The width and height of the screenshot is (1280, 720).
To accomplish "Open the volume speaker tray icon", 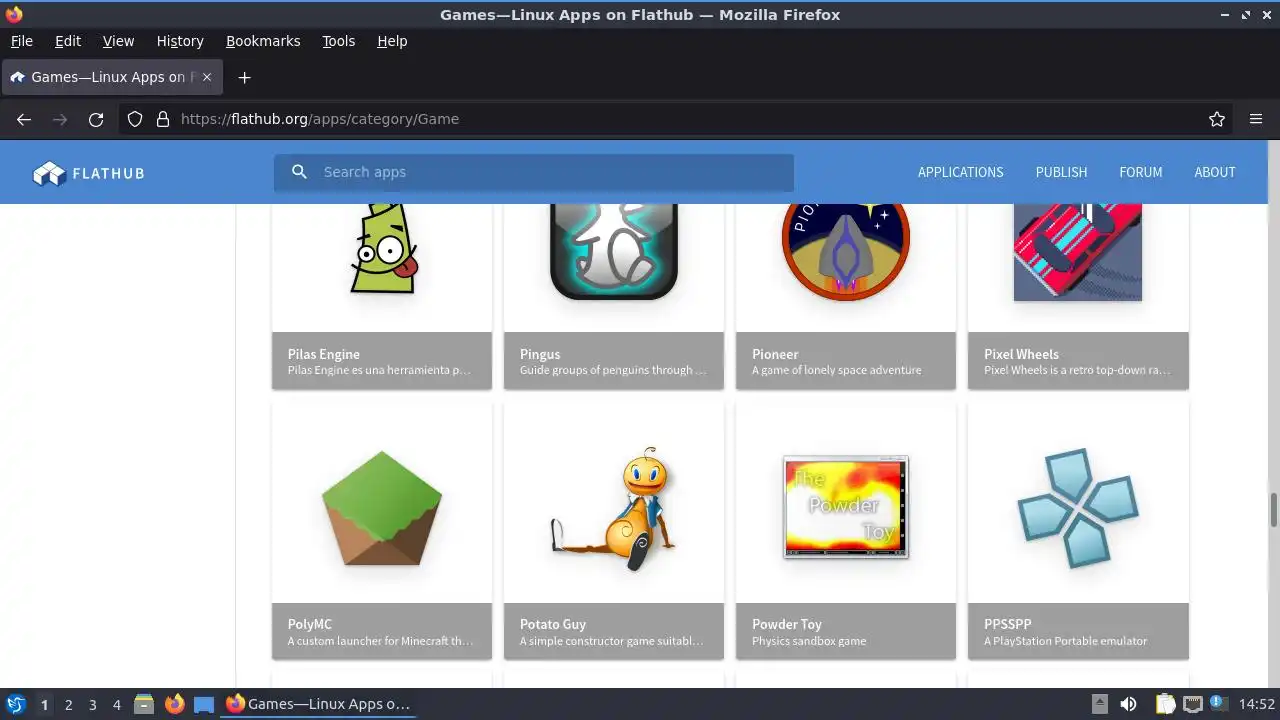I will 1128,704.
